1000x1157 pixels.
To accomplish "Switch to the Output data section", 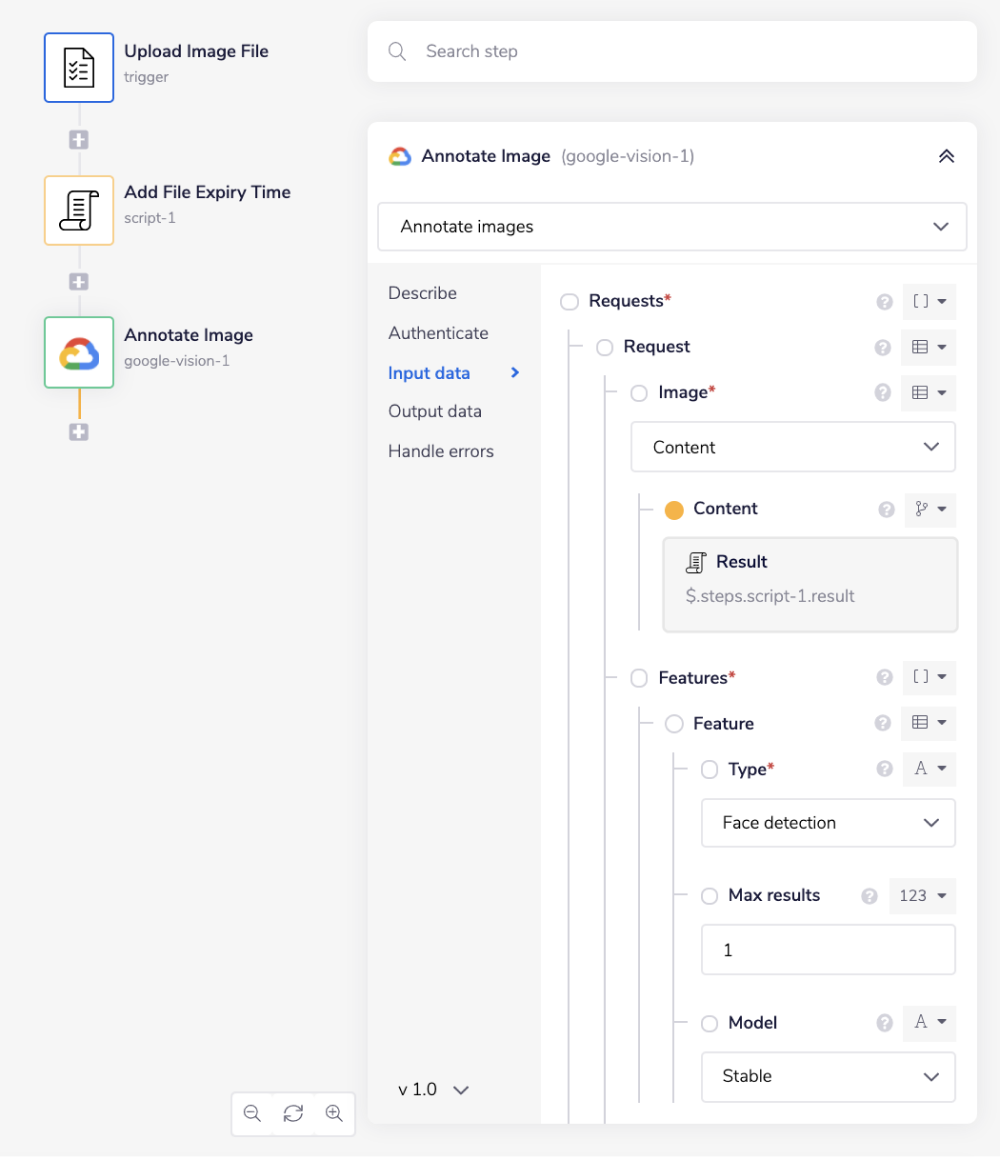I will coord(435,411).
